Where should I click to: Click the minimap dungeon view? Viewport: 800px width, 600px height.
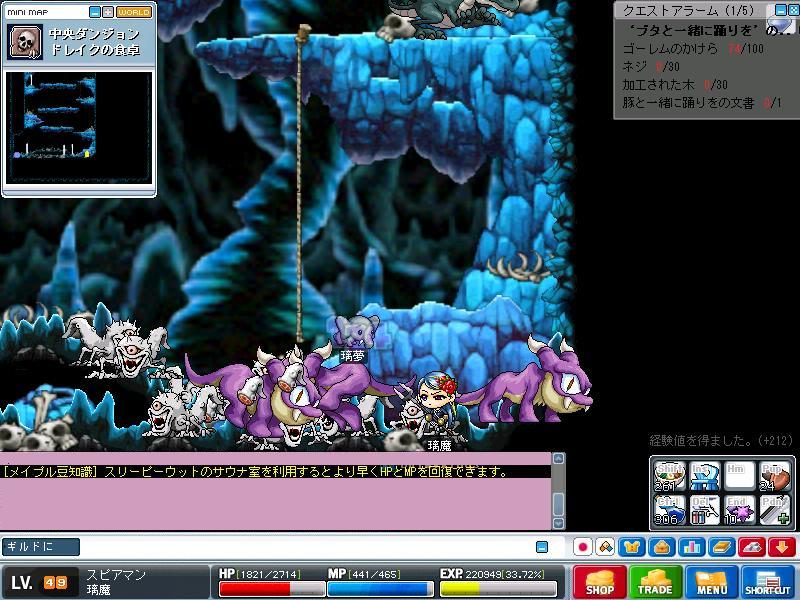coord(79,128)
